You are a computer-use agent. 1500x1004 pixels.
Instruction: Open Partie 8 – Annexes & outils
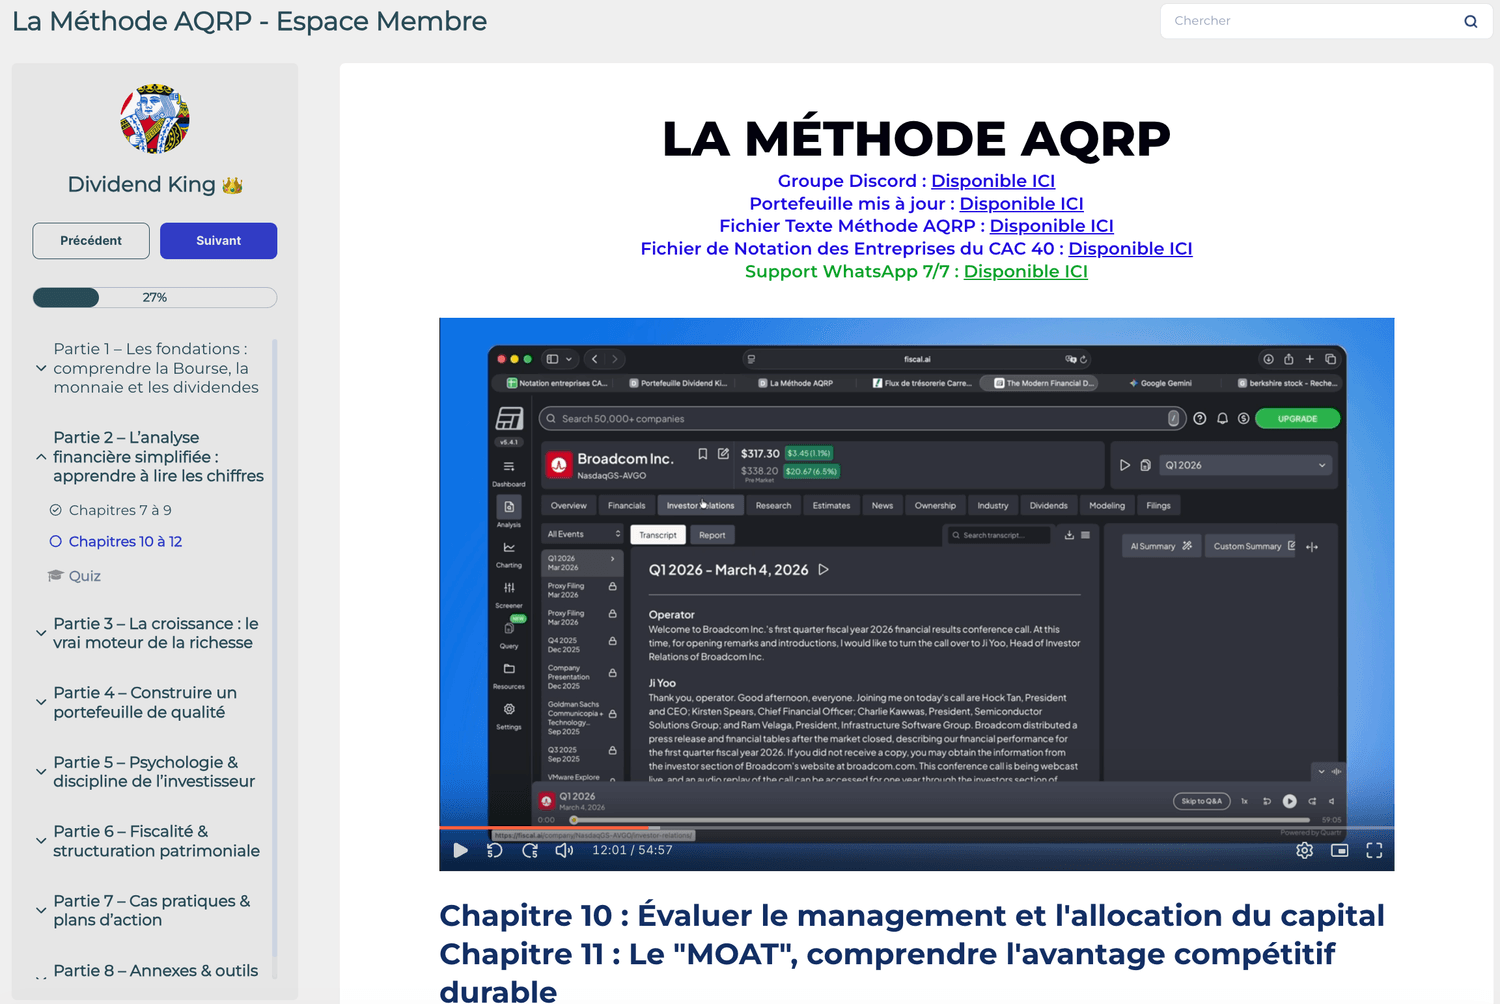click(x=155, y=971)
